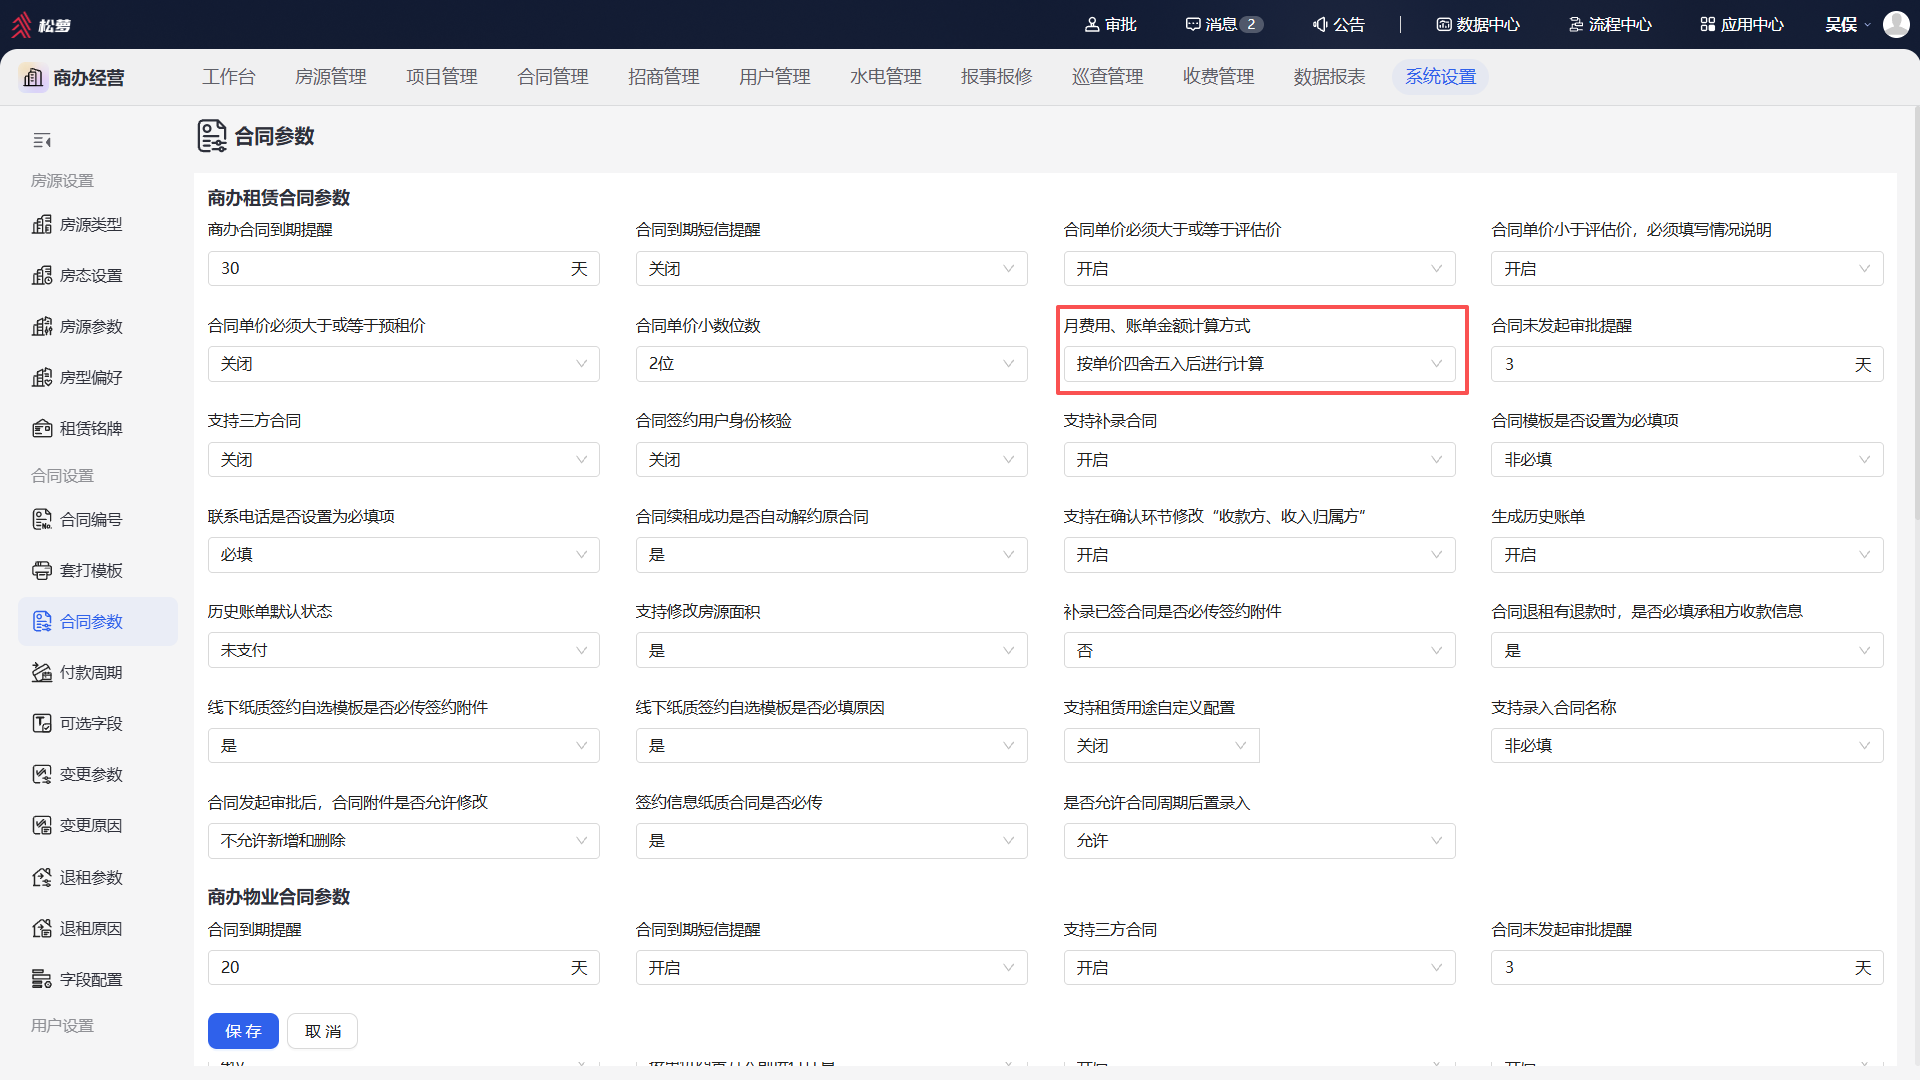Open 历史账单默认状态 dropdown

point(403,651)
